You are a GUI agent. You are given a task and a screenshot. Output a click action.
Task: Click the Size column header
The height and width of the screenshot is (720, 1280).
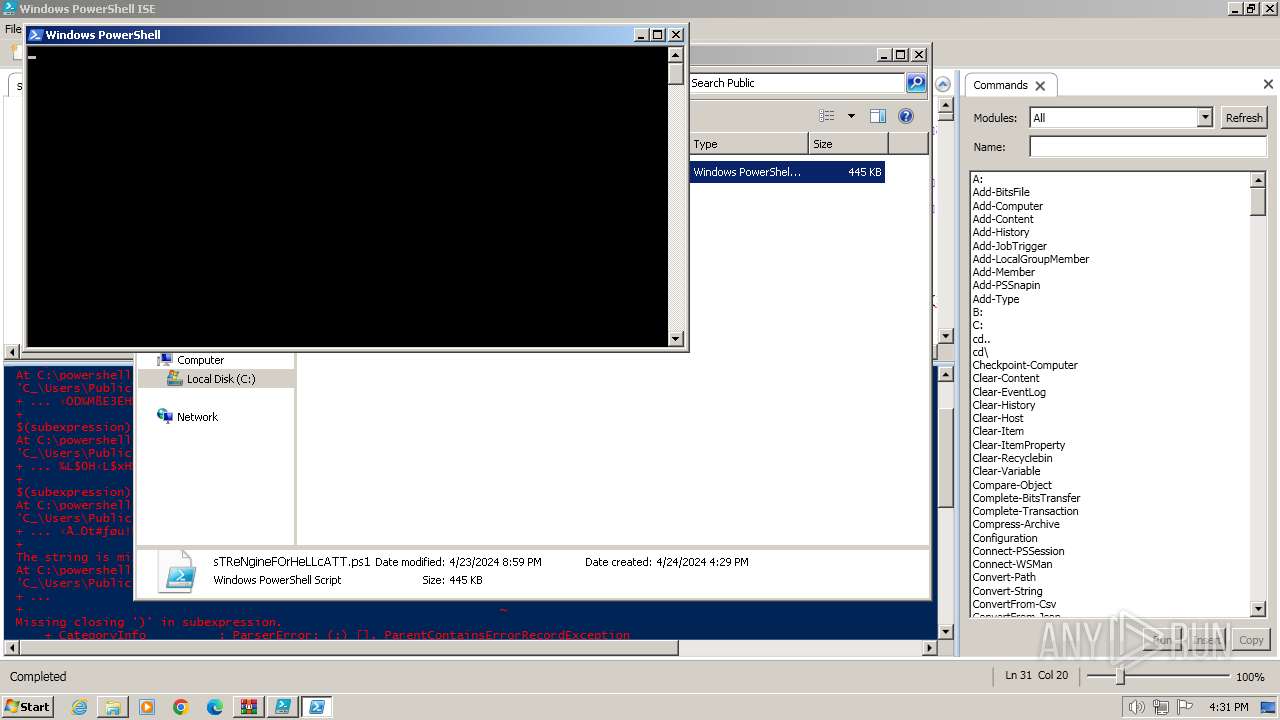click(x=848, y=144)
